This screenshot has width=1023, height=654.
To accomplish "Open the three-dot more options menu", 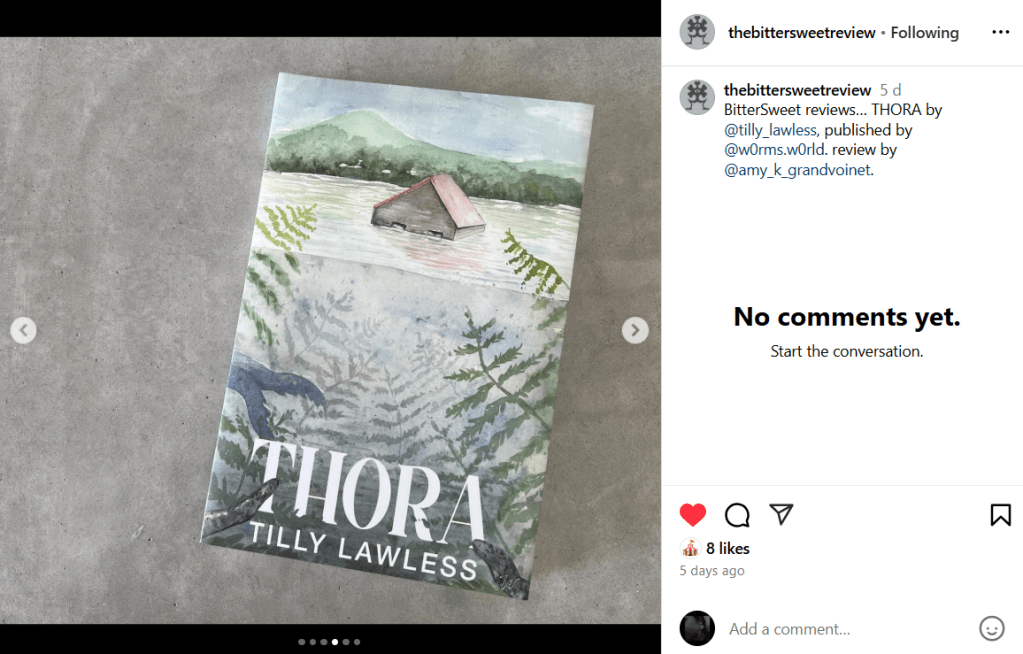I will (1000, 32).
